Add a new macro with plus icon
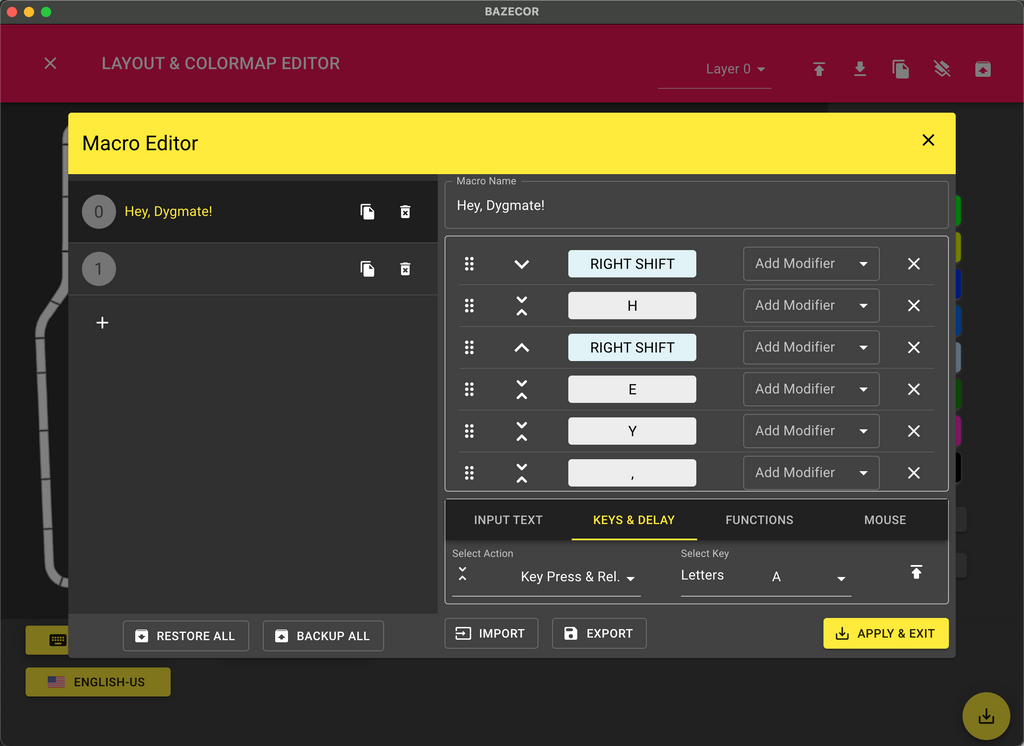Viewport: 1024px width, 746px height. 102,323
